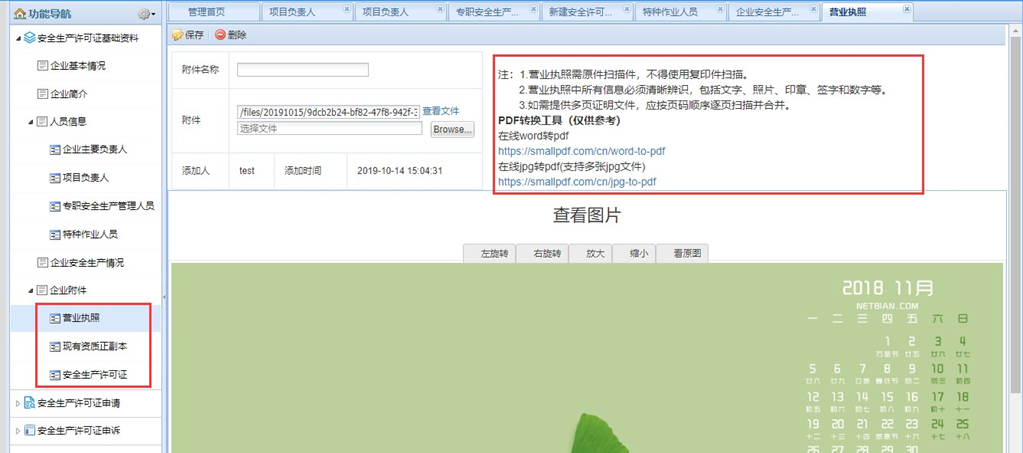Click the icon beside 企业基本情况

coord(42,66)
